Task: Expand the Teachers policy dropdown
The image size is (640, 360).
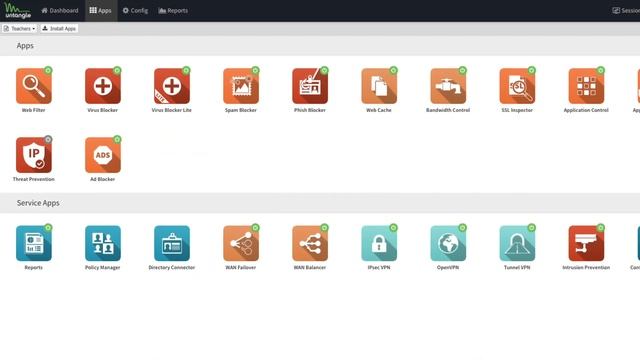Action: coord(19,29)
